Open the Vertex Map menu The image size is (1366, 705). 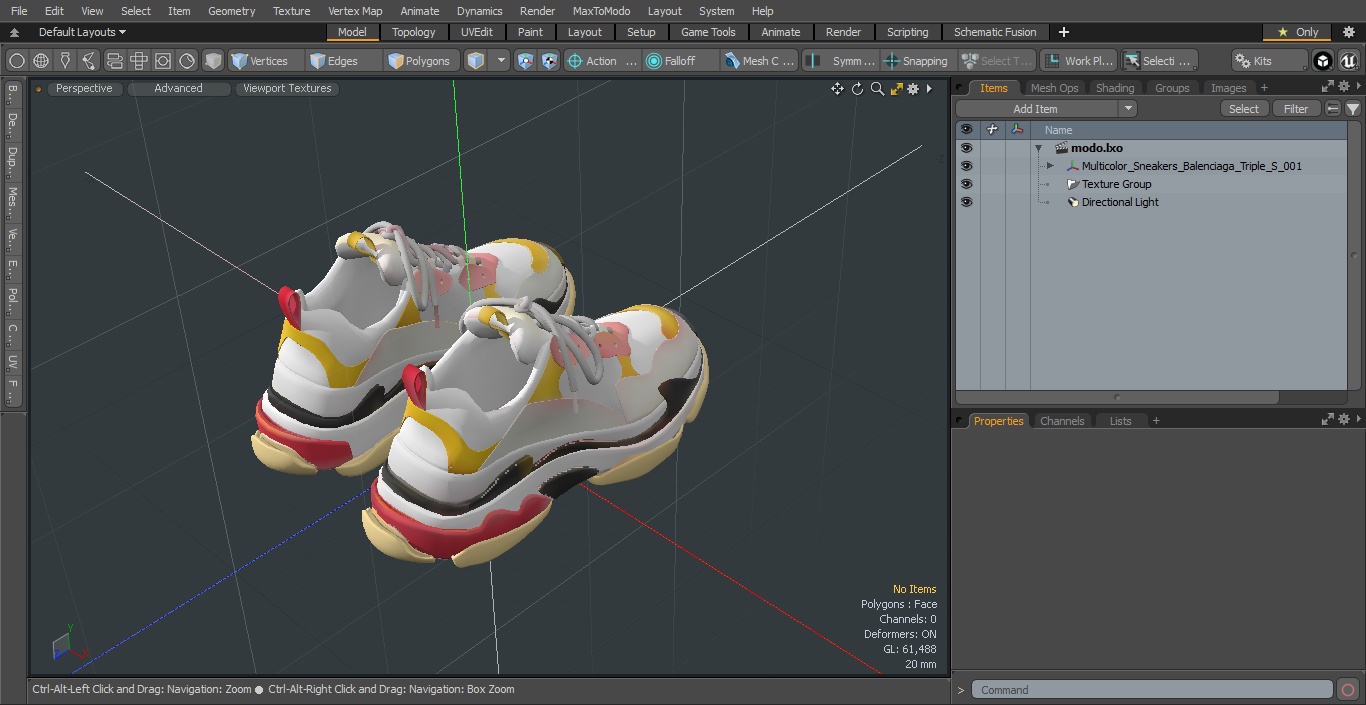355,11
